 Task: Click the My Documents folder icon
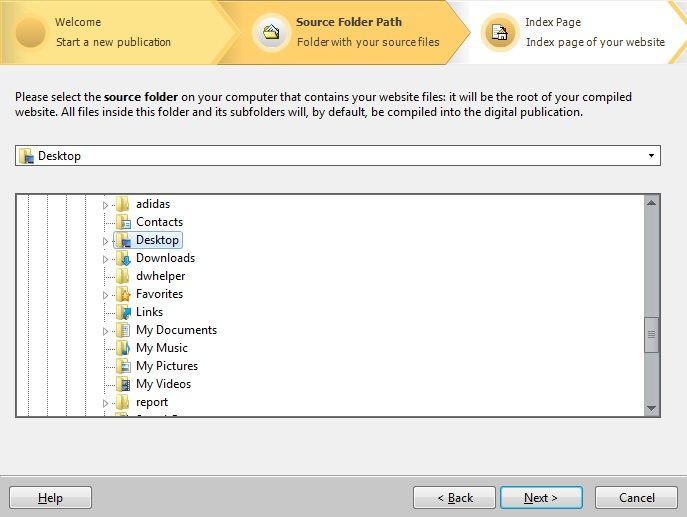click(x=123, y=329)
